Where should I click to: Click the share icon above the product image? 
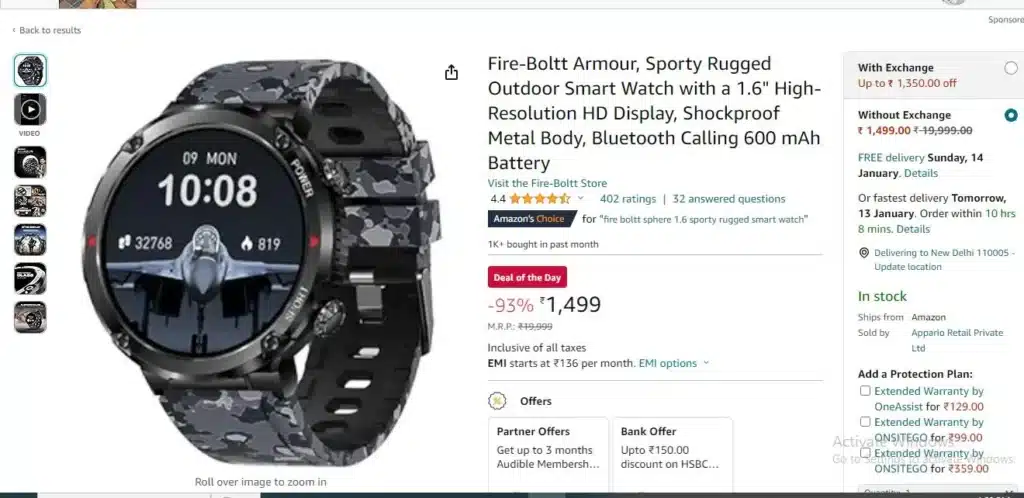coord(451,72)
